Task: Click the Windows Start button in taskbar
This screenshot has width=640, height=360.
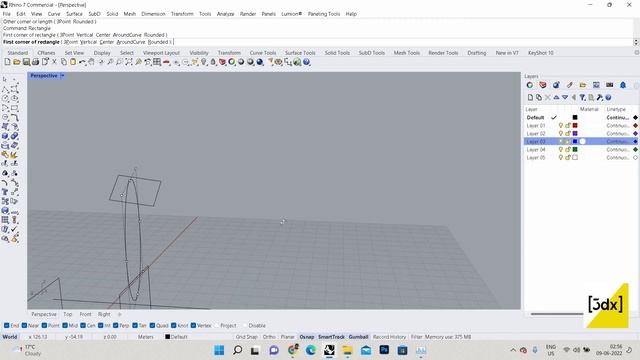Action: click(x=219, y=350)
